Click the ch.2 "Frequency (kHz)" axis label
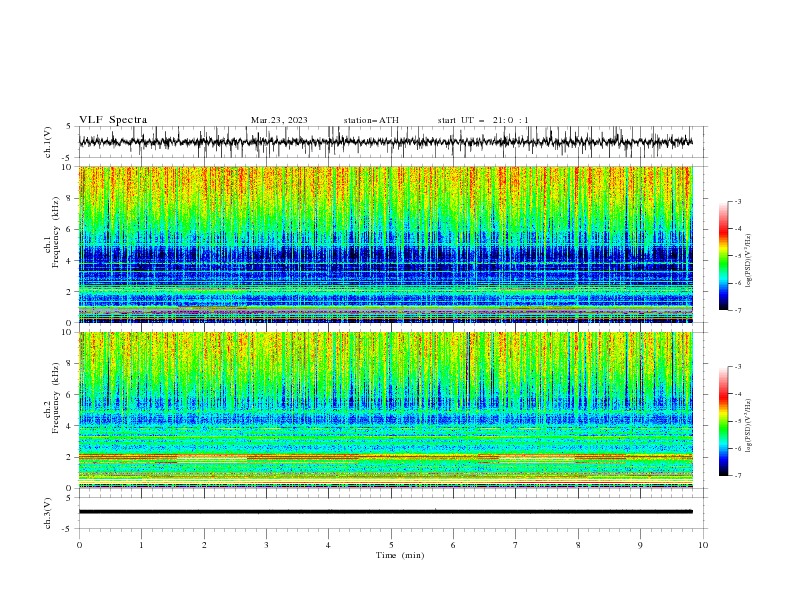Screen dimensions: 792x612 (55, 398)
